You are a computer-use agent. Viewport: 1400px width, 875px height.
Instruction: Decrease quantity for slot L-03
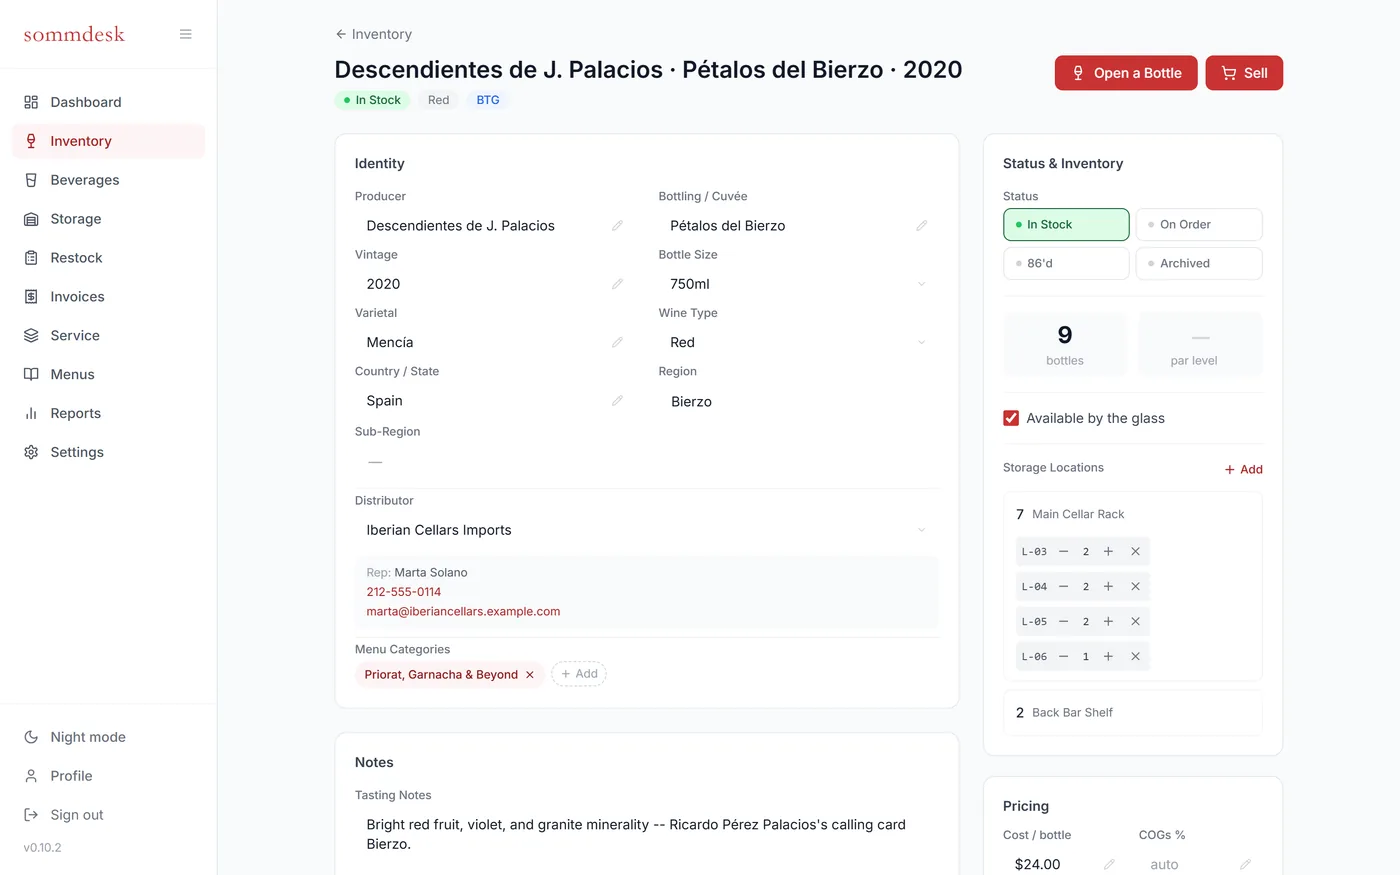click(x=1063, y=552)
